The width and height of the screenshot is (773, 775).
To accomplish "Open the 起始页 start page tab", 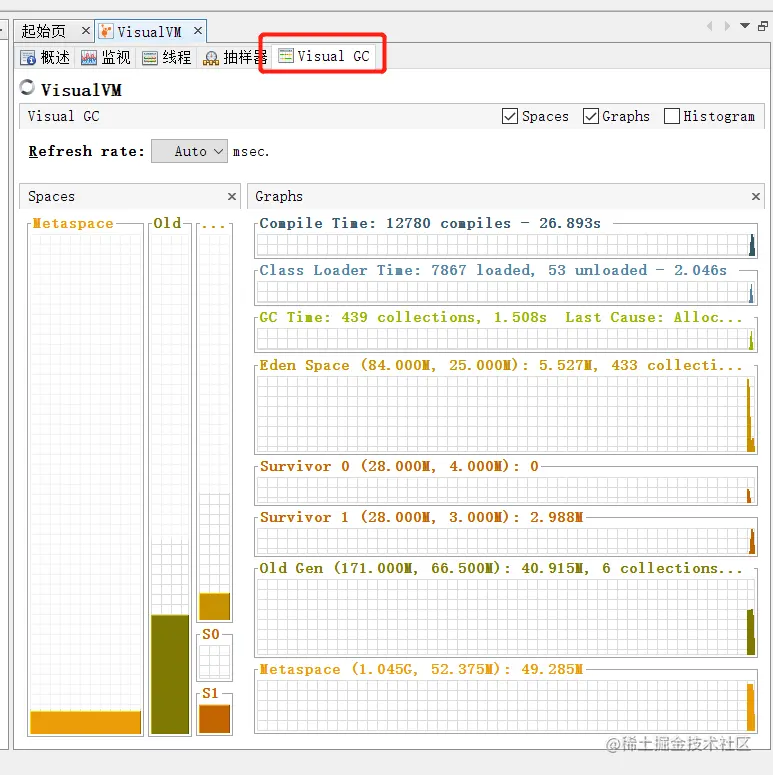I will 43,32.
